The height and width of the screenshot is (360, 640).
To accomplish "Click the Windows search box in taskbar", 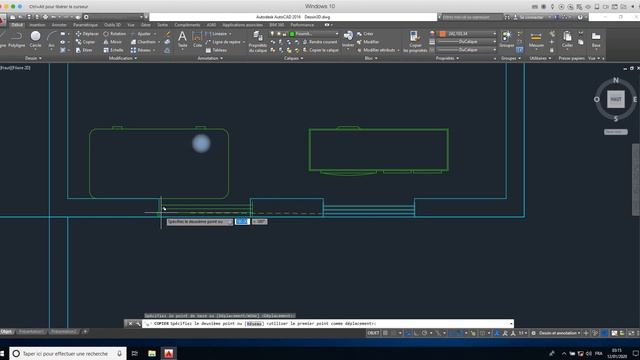I will click(67, 353).
